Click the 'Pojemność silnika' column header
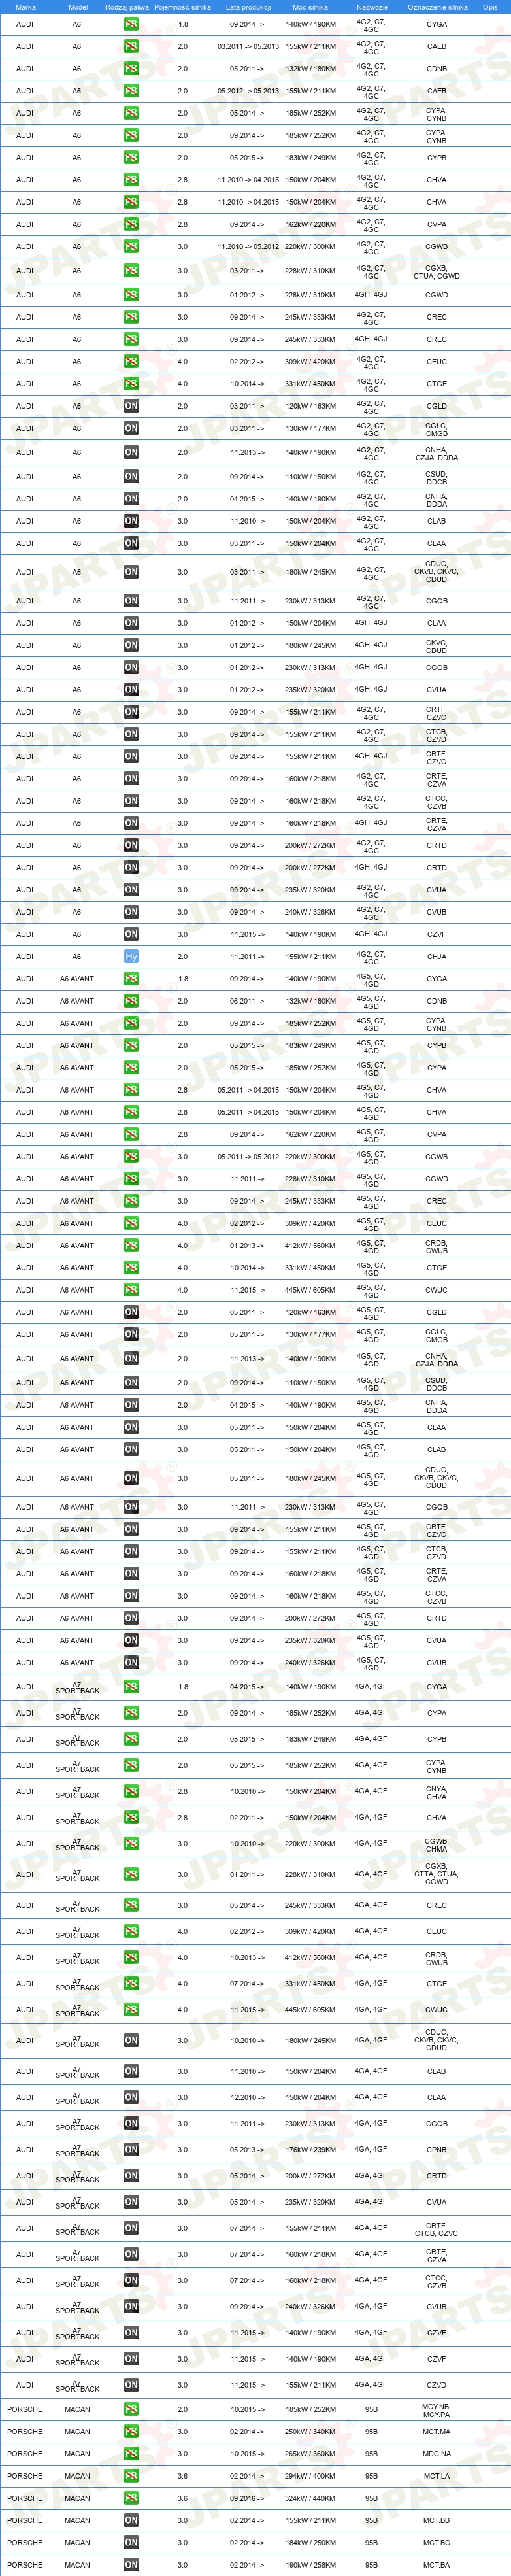 [x=183, y=7]
